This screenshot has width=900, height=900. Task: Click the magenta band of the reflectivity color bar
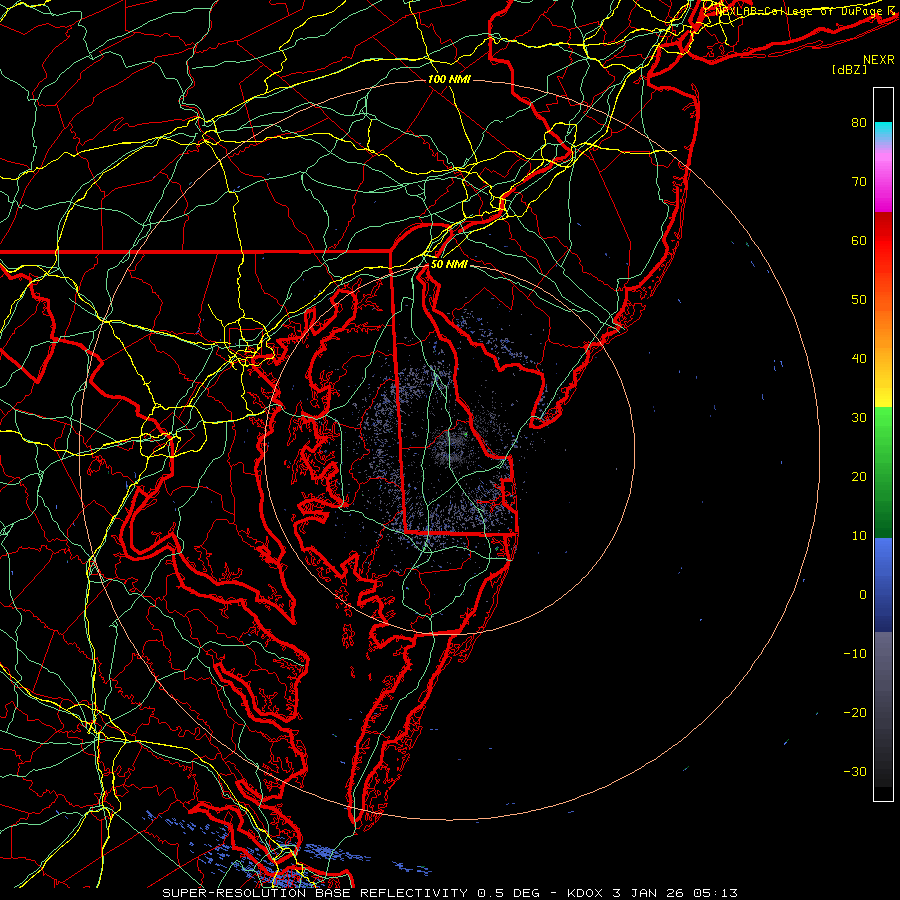pos(883,181)
